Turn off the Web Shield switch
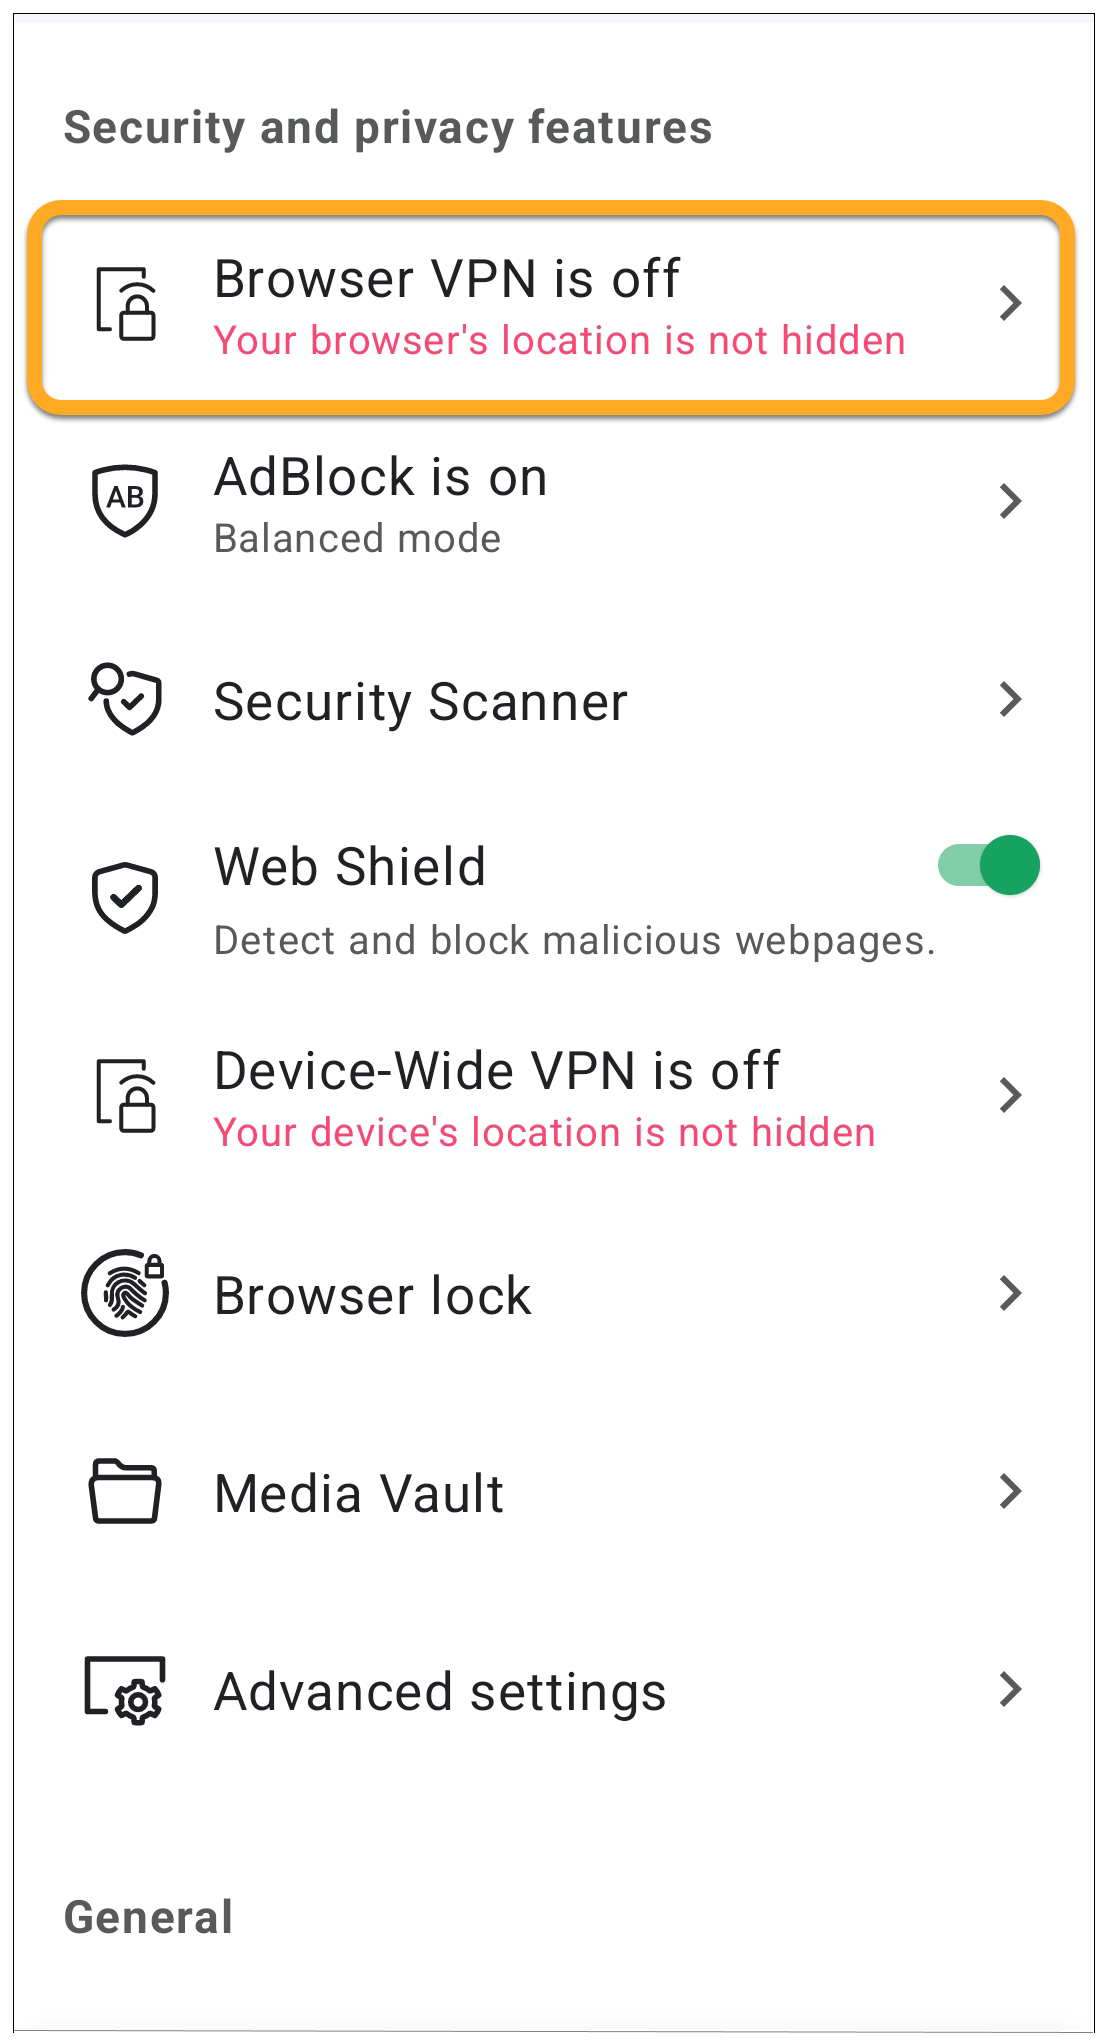1112x2043 pixels. [988, 865]
